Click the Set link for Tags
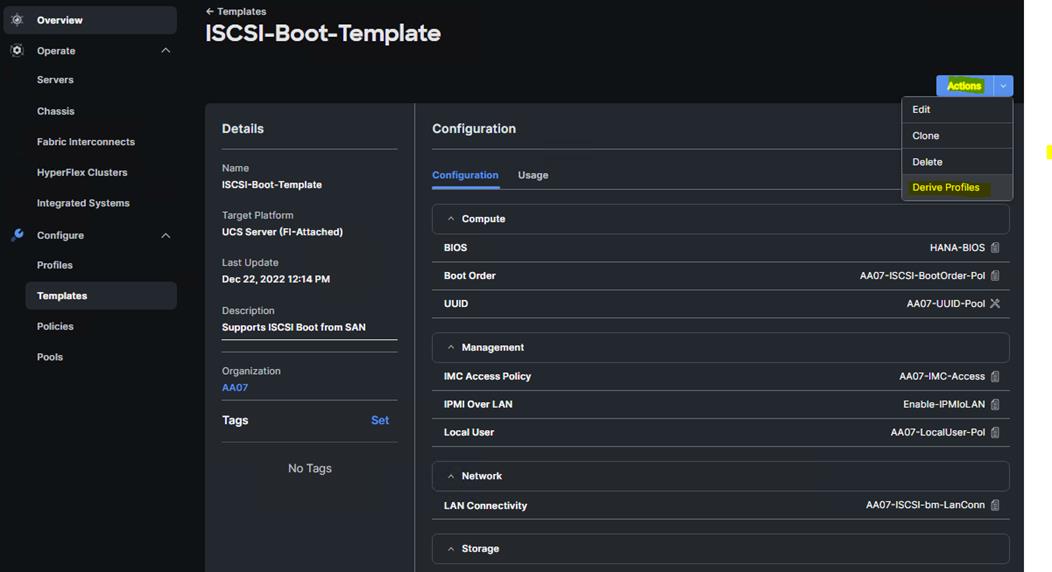The image size is (1052, 572). 380,420
